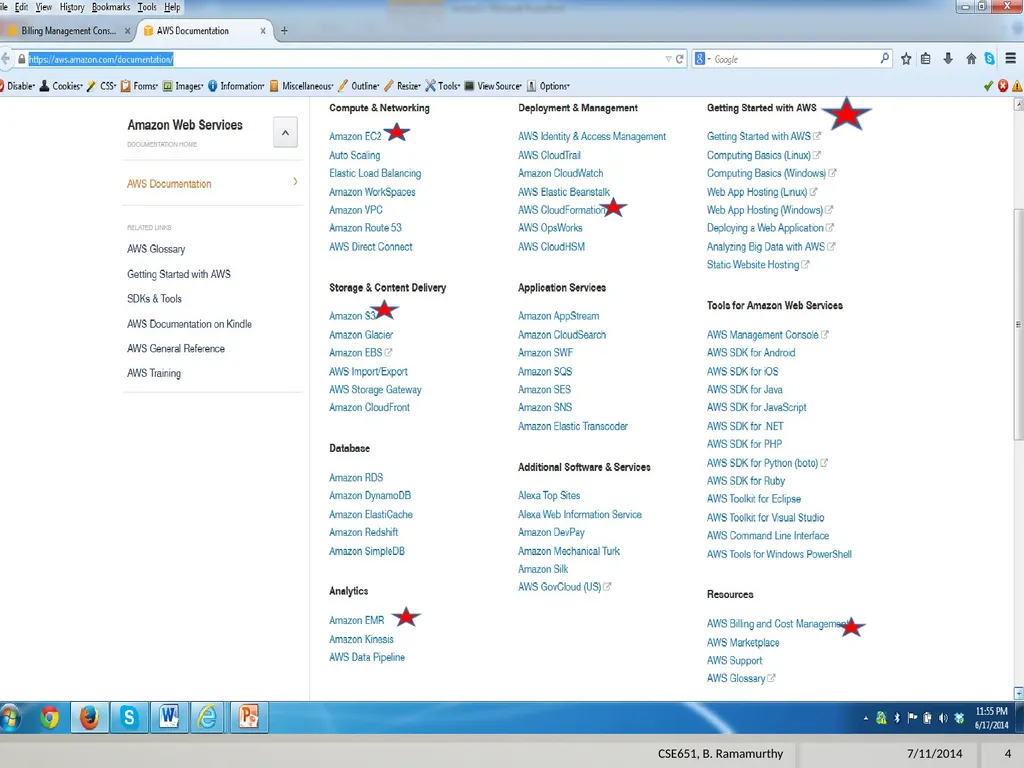Image resolution: width=1024 pixels, height=768 pixels.
Task: Click the red error icon in developer toolbar
Action: [x=1003, y=86]
